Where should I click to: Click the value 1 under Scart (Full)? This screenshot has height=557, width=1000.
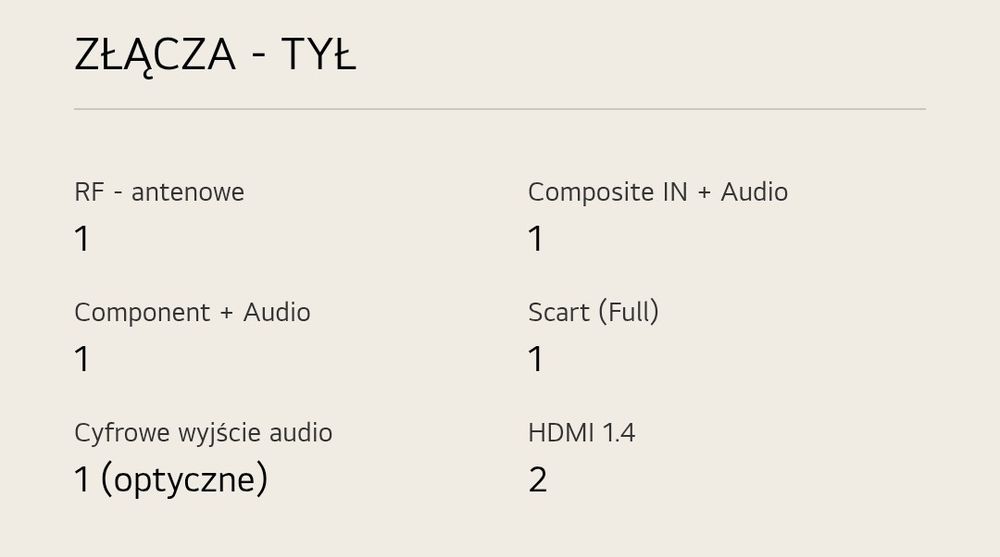536,359
